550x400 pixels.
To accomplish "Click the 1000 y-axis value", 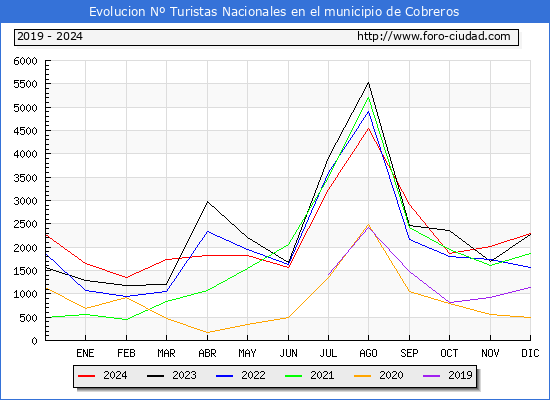I will [x=25, y=294].
